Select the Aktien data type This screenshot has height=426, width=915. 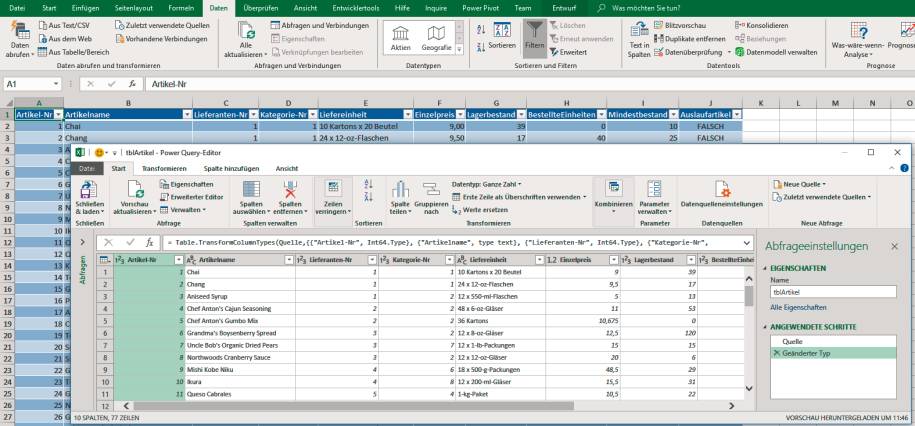pos(401,39)
